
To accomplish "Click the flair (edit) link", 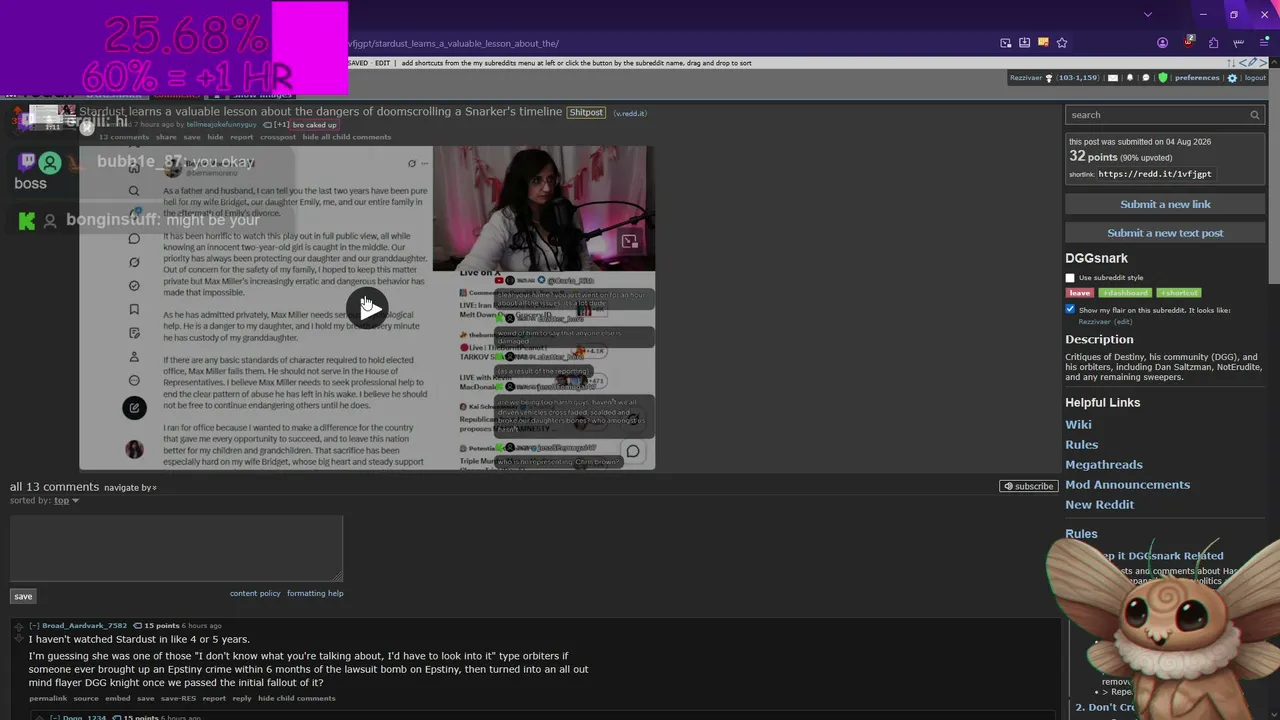I will pos(1123,322).
